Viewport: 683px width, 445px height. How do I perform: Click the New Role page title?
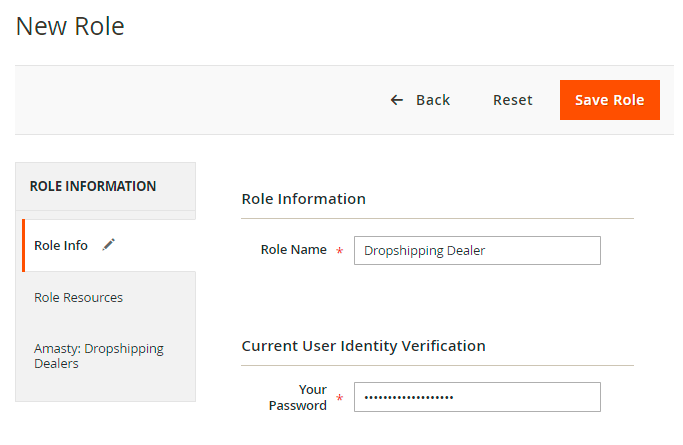(70, 26)
